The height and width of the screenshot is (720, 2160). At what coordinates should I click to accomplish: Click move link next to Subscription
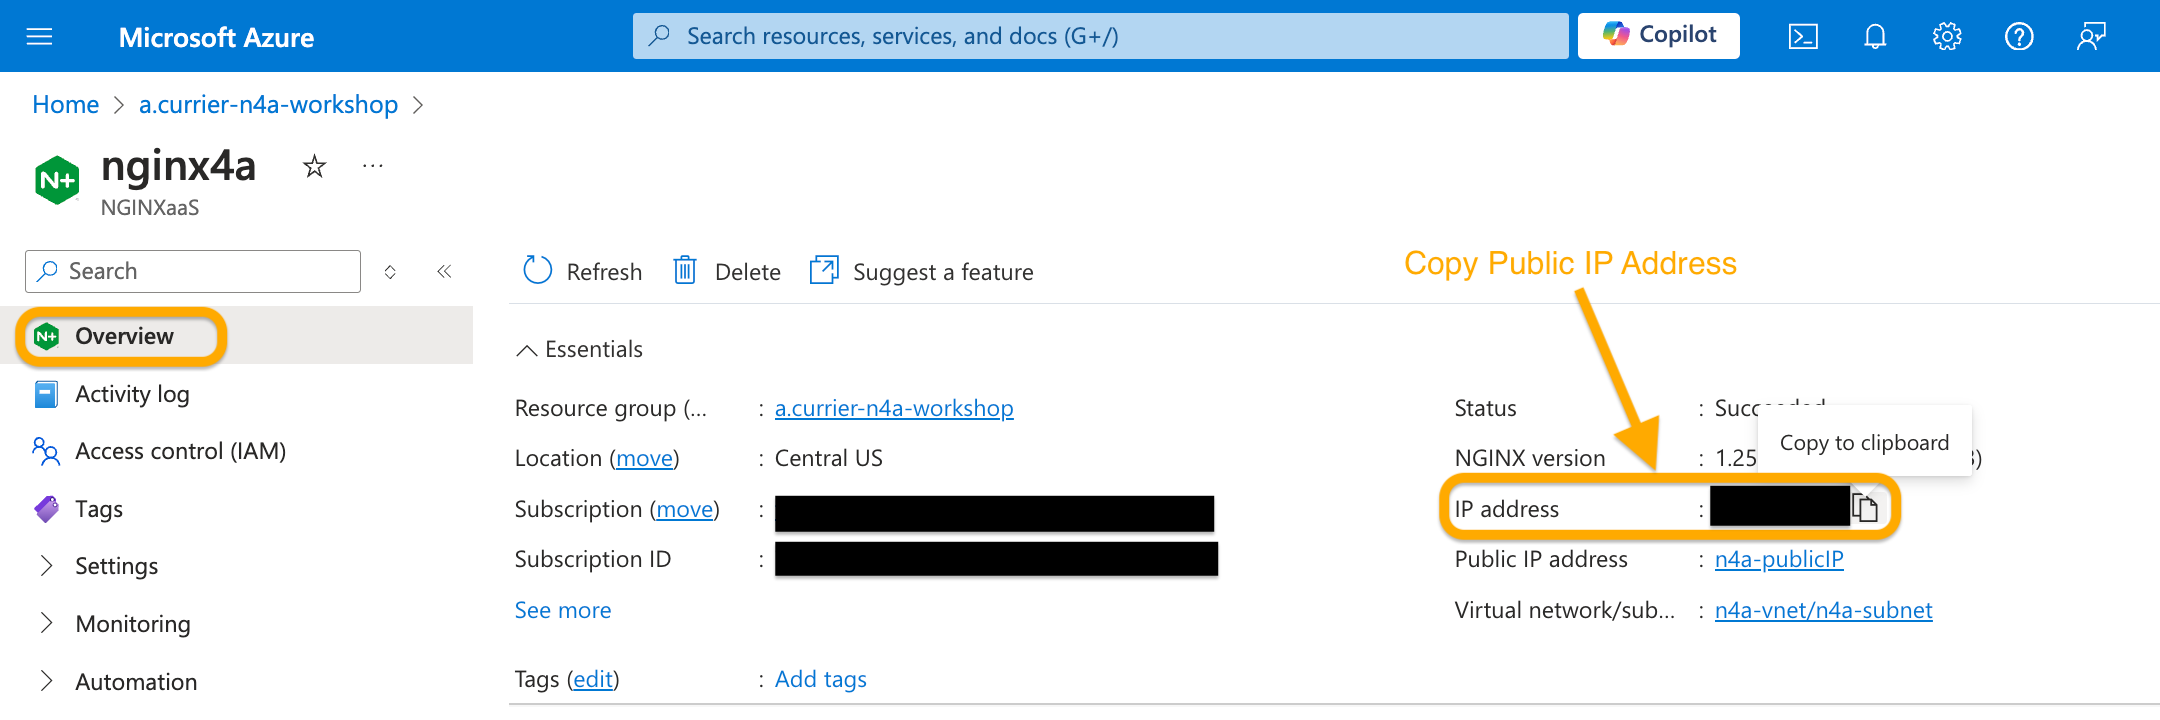685,509
